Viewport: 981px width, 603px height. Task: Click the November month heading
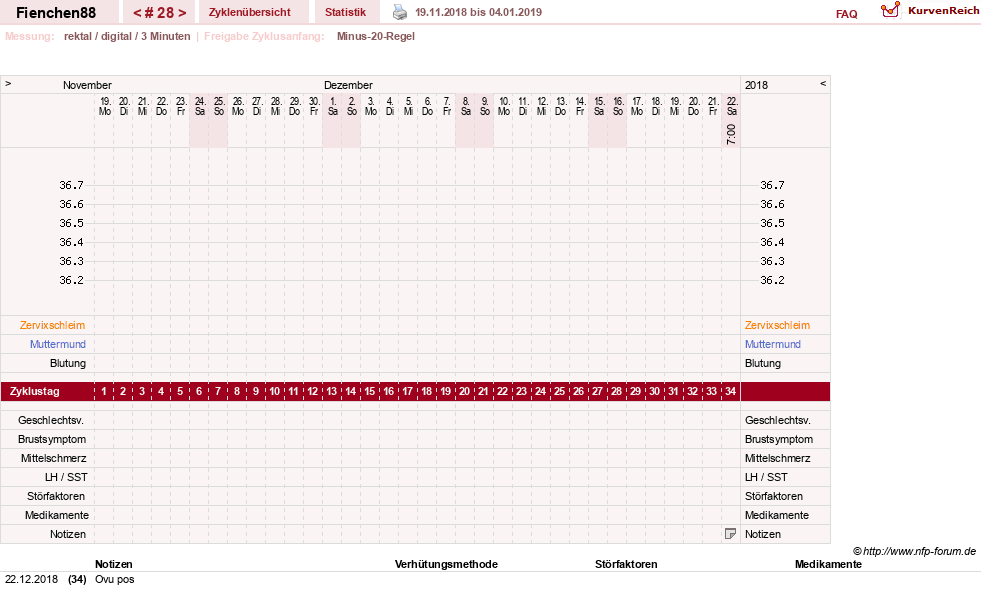click(x=87, y=85)
